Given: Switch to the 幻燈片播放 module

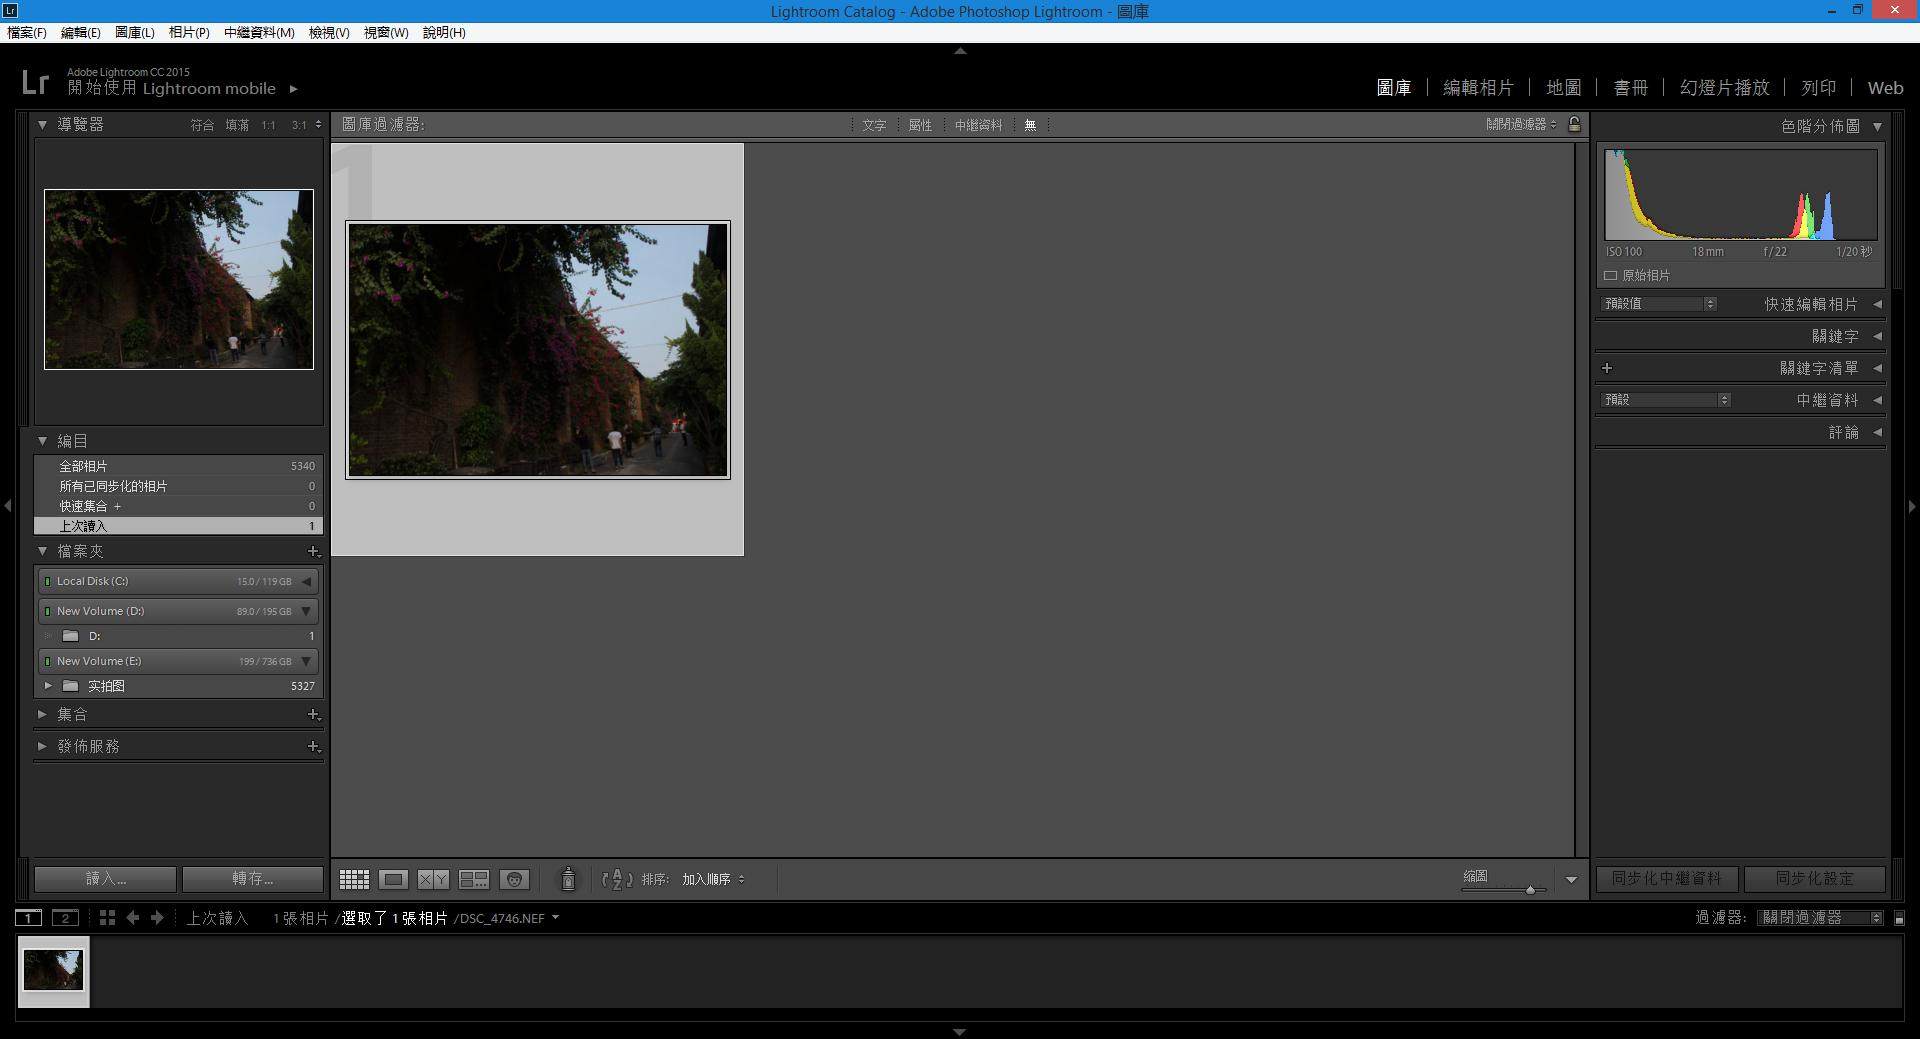Looking at the screenshot, I should [x=1725, y=88].
